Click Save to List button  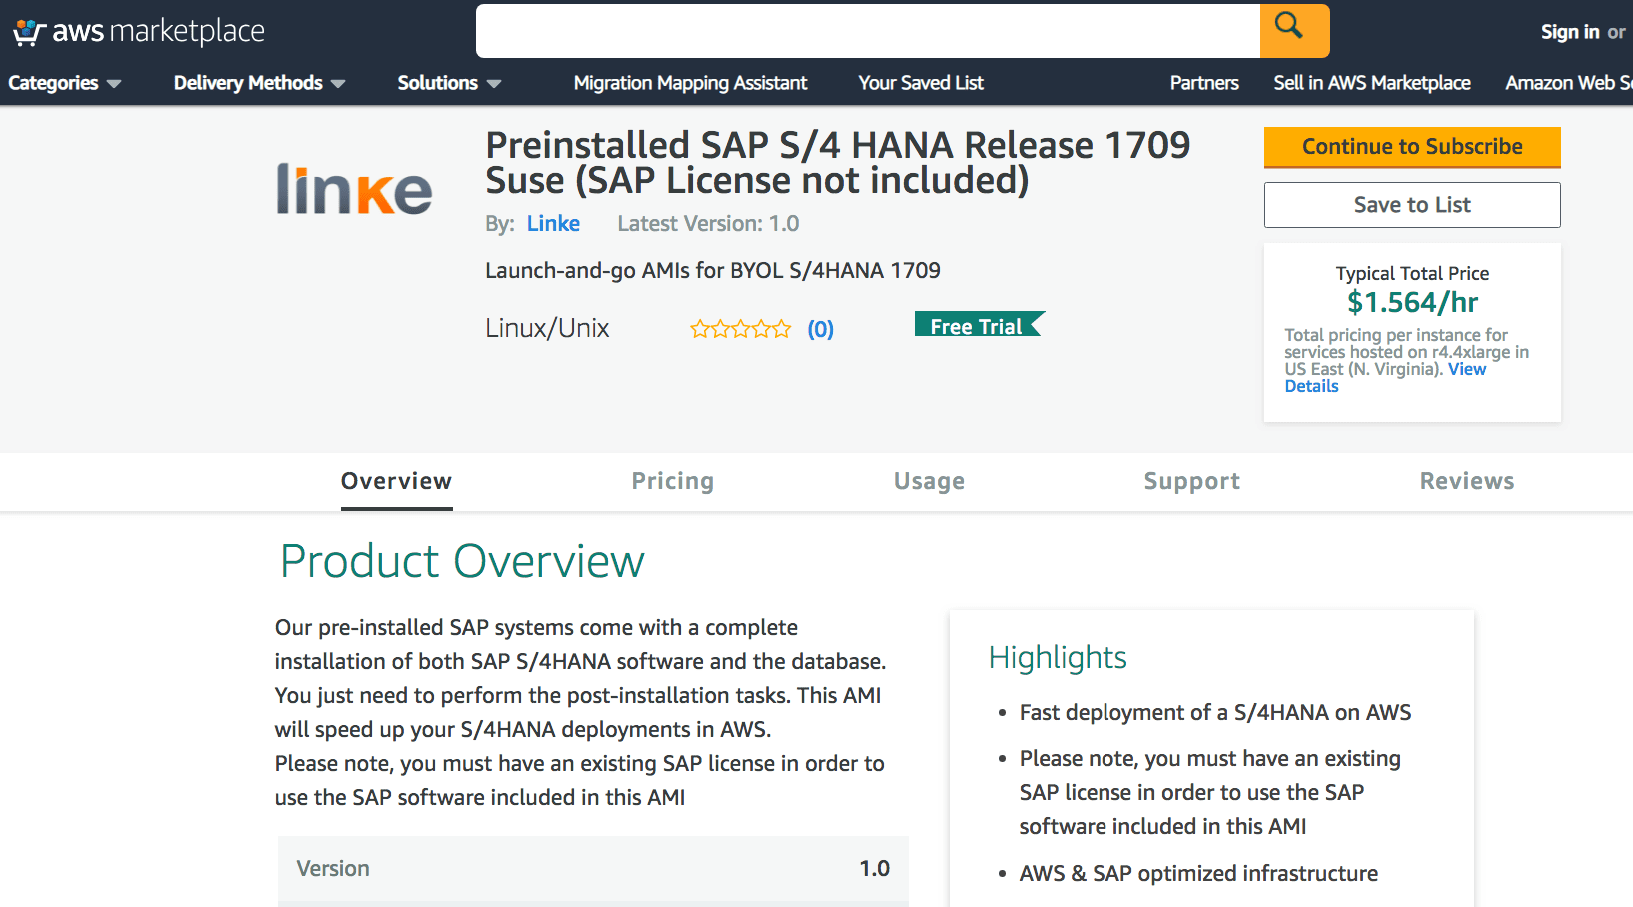coord(1412,205)
